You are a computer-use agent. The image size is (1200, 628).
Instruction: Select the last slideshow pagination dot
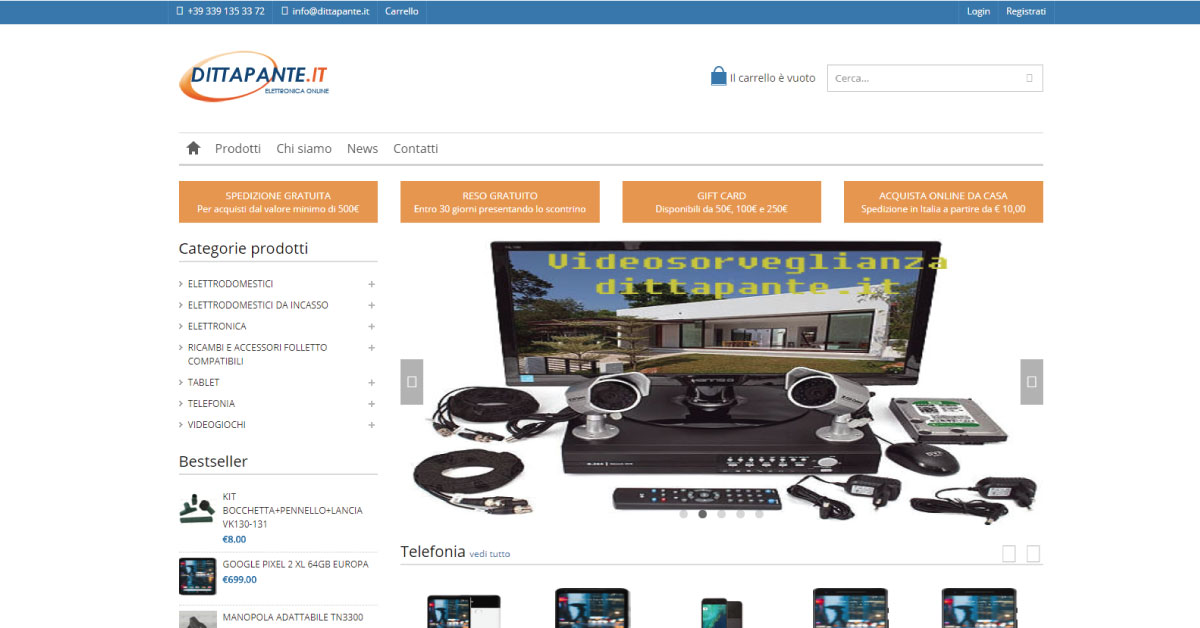point(759,514)
